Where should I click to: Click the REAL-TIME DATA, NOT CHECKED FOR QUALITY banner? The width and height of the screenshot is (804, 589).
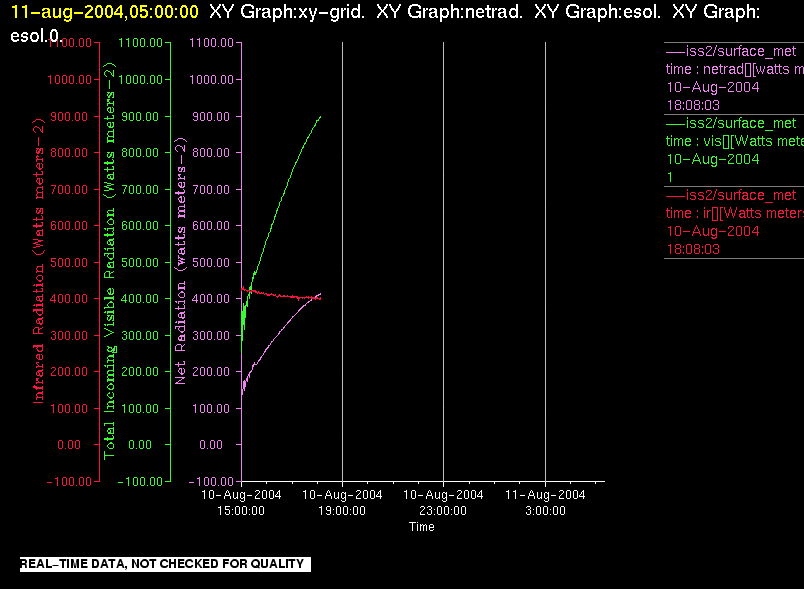pos(165,564)
